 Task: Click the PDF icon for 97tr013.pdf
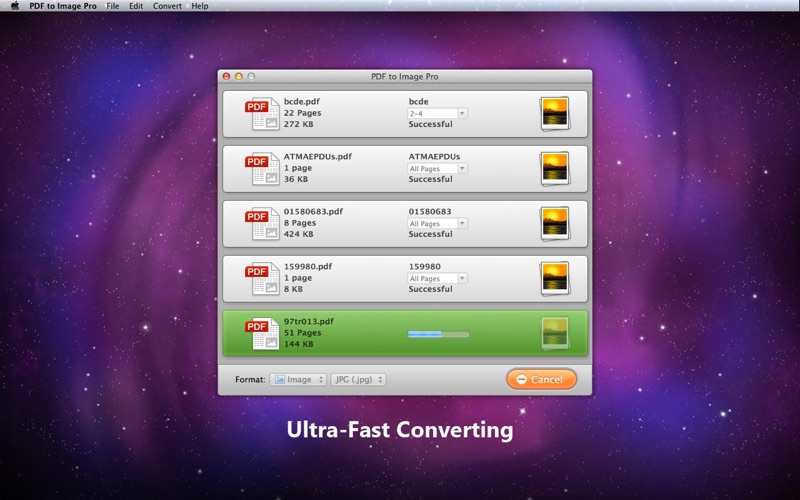click(262, 333)
